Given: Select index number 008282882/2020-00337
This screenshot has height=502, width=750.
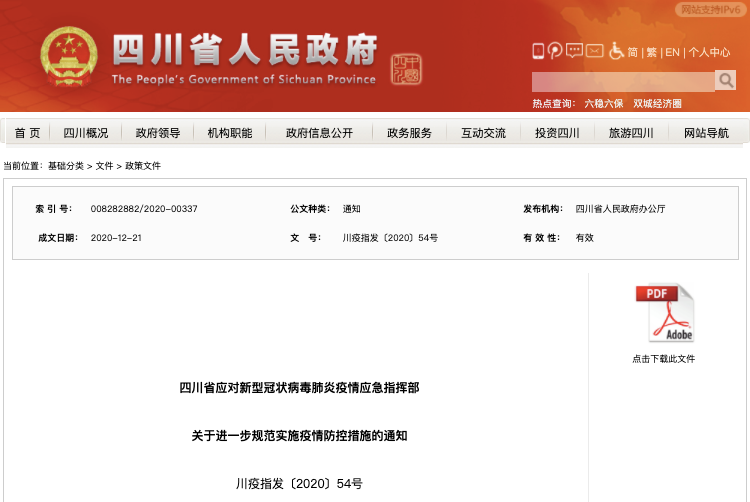Looking at the screenshot, I should click(x=144, y=209).
